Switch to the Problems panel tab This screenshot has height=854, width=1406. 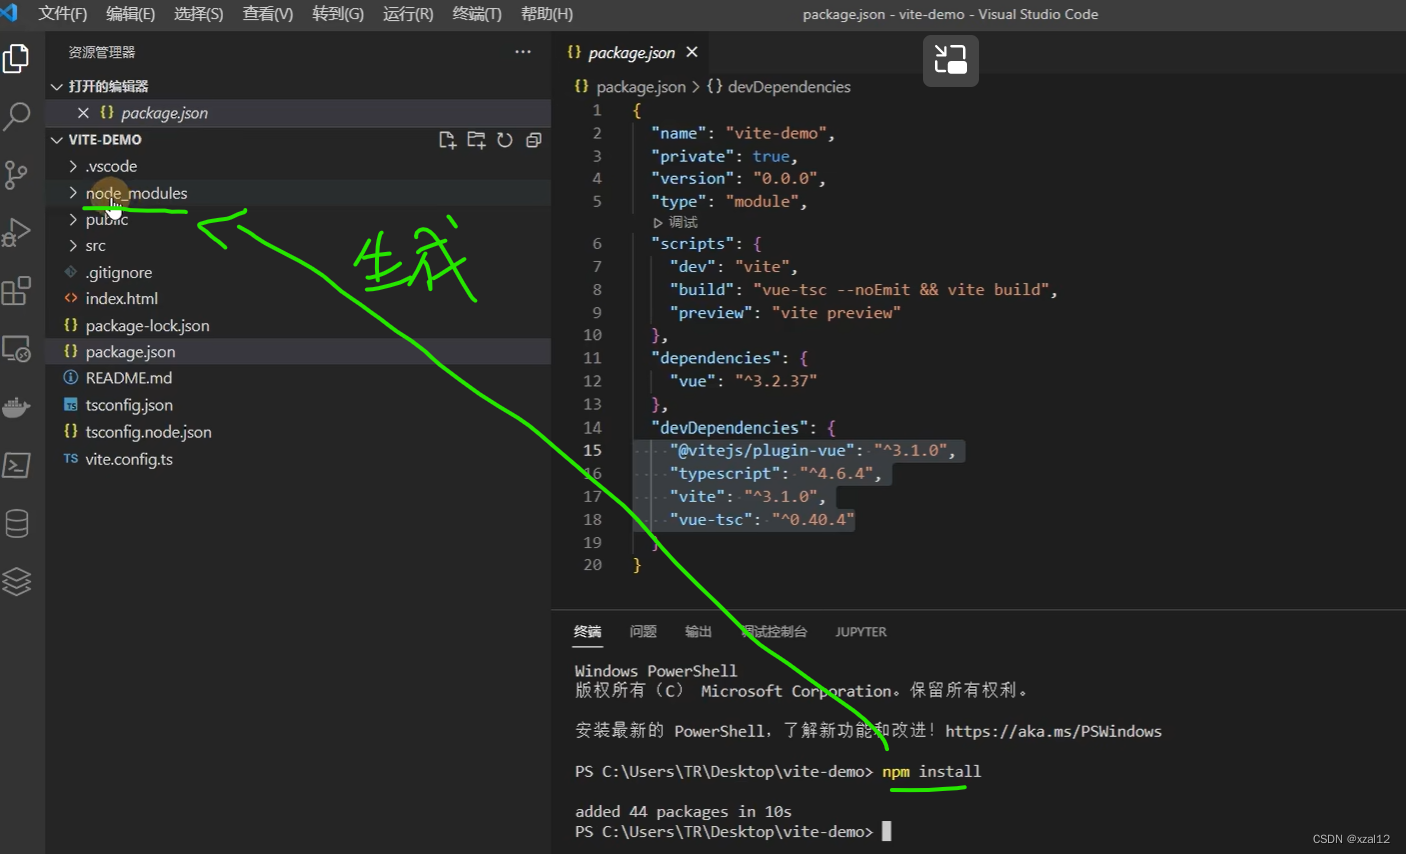(643, 632)
